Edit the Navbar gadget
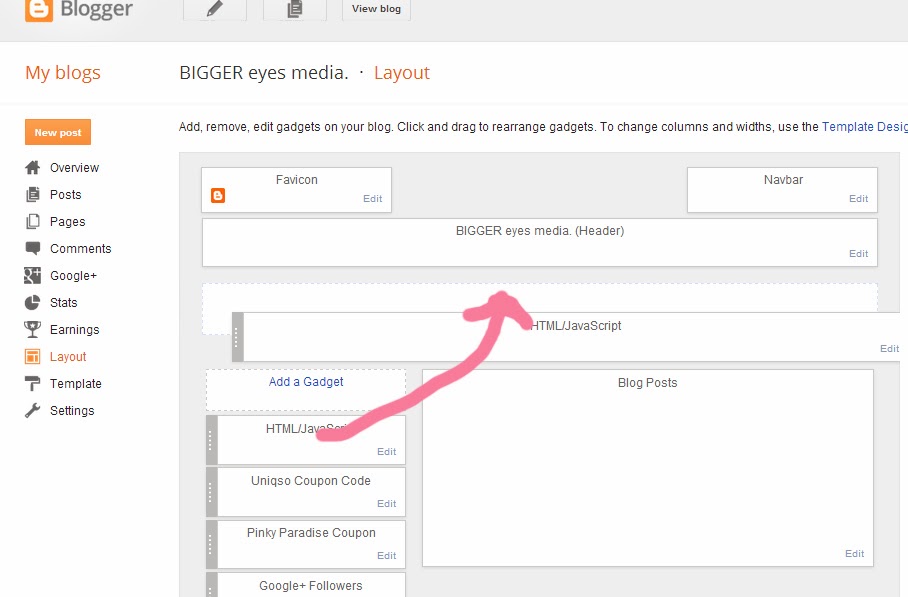The height and width of the screenshot is (597, 908). coord(858,199)
